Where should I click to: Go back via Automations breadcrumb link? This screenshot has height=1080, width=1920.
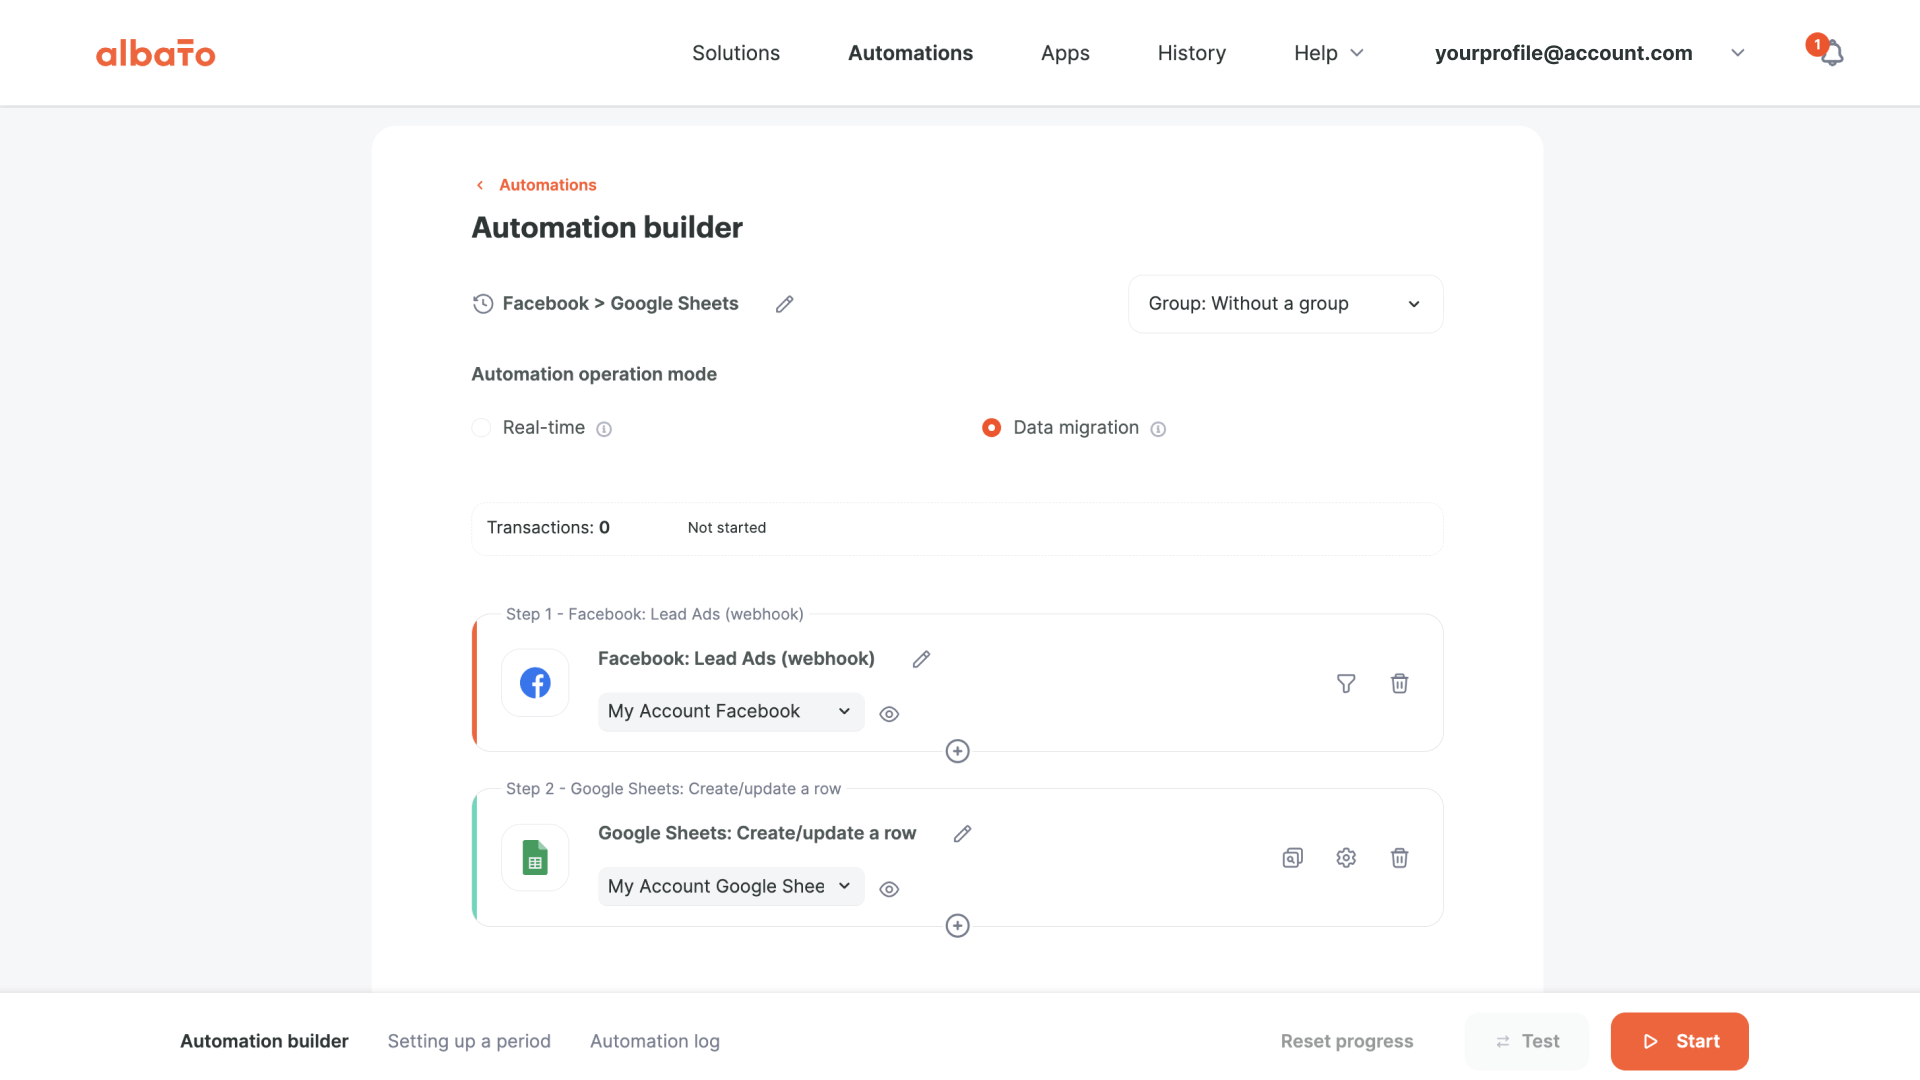[547, 185]
